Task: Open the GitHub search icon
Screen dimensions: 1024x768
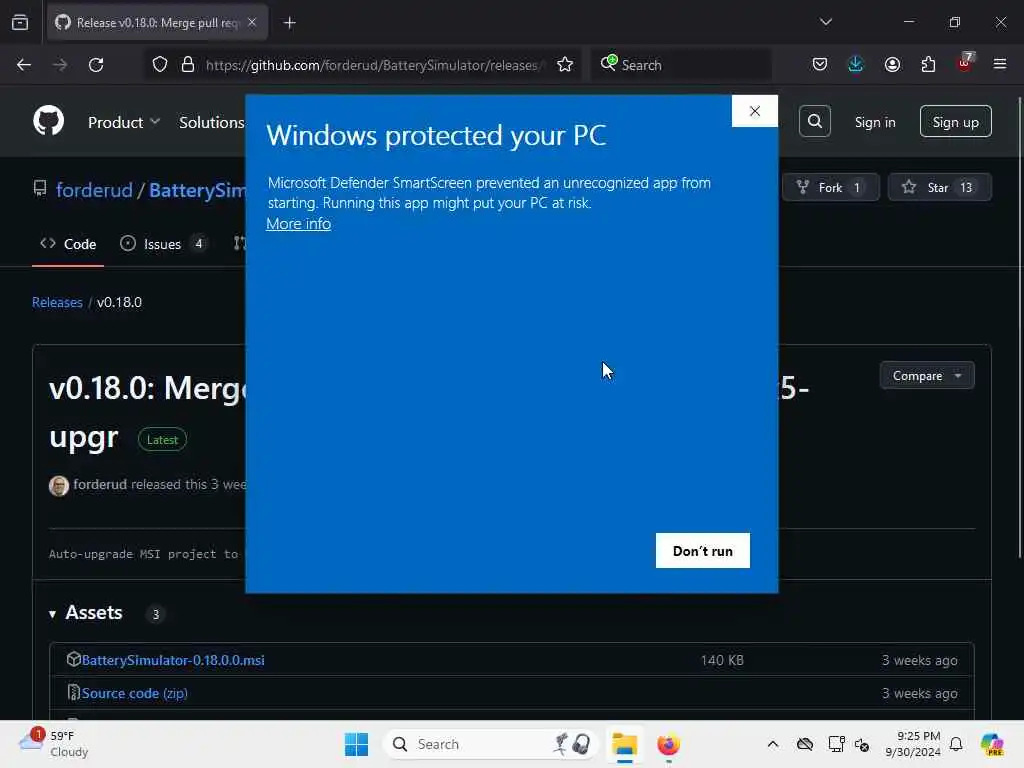Action: (815, 121)
